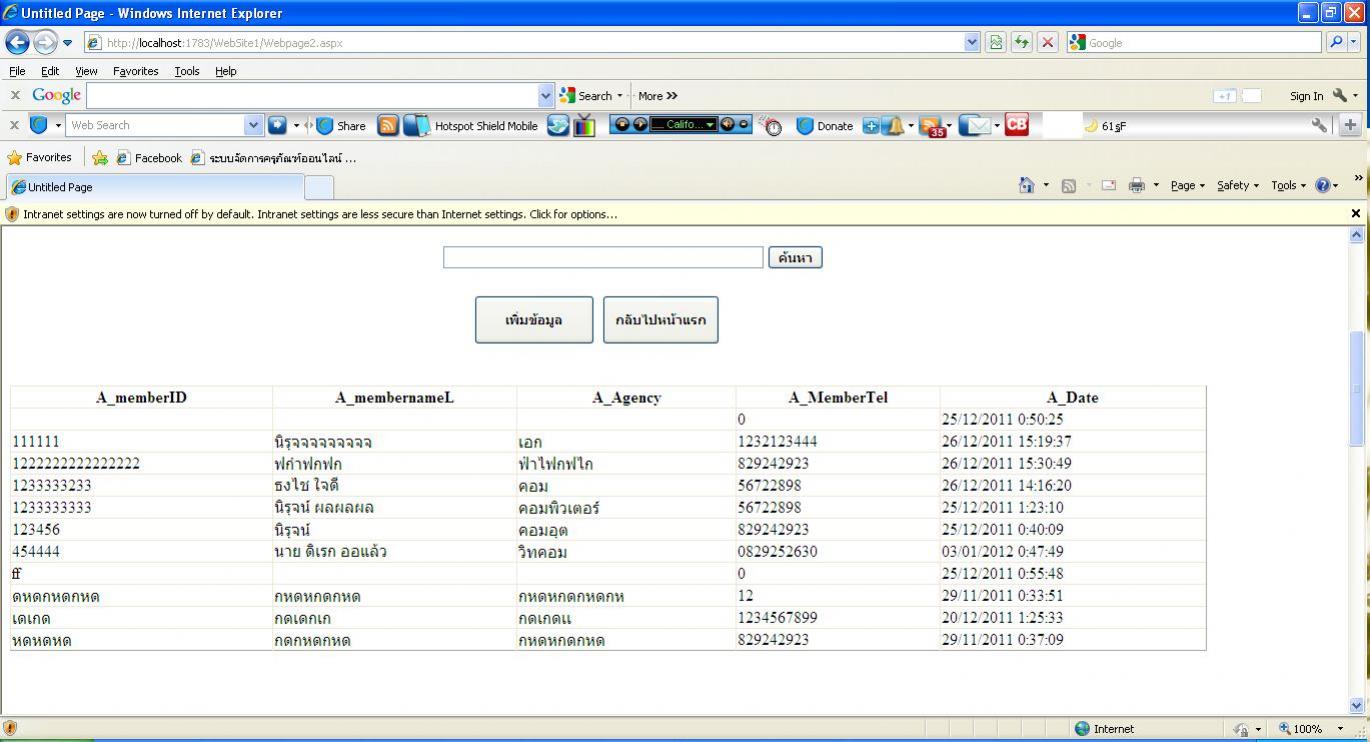Click the Print icon in command bar
The image size is (1370, 742).
(1136, 185)
